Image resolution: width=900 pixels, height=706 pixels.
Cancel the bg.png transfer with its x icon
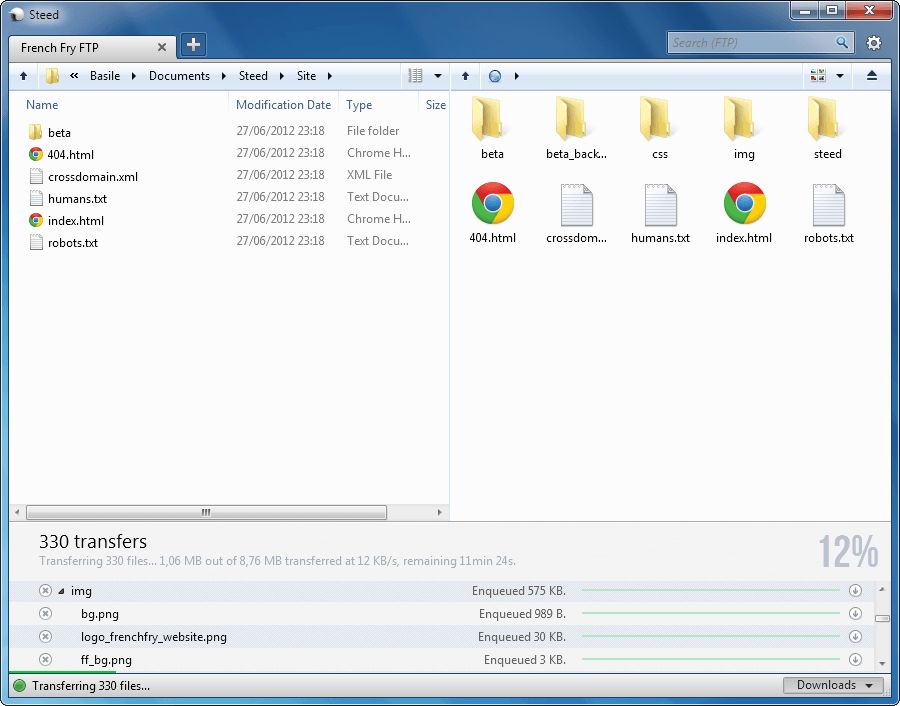(x=44, y=614)
